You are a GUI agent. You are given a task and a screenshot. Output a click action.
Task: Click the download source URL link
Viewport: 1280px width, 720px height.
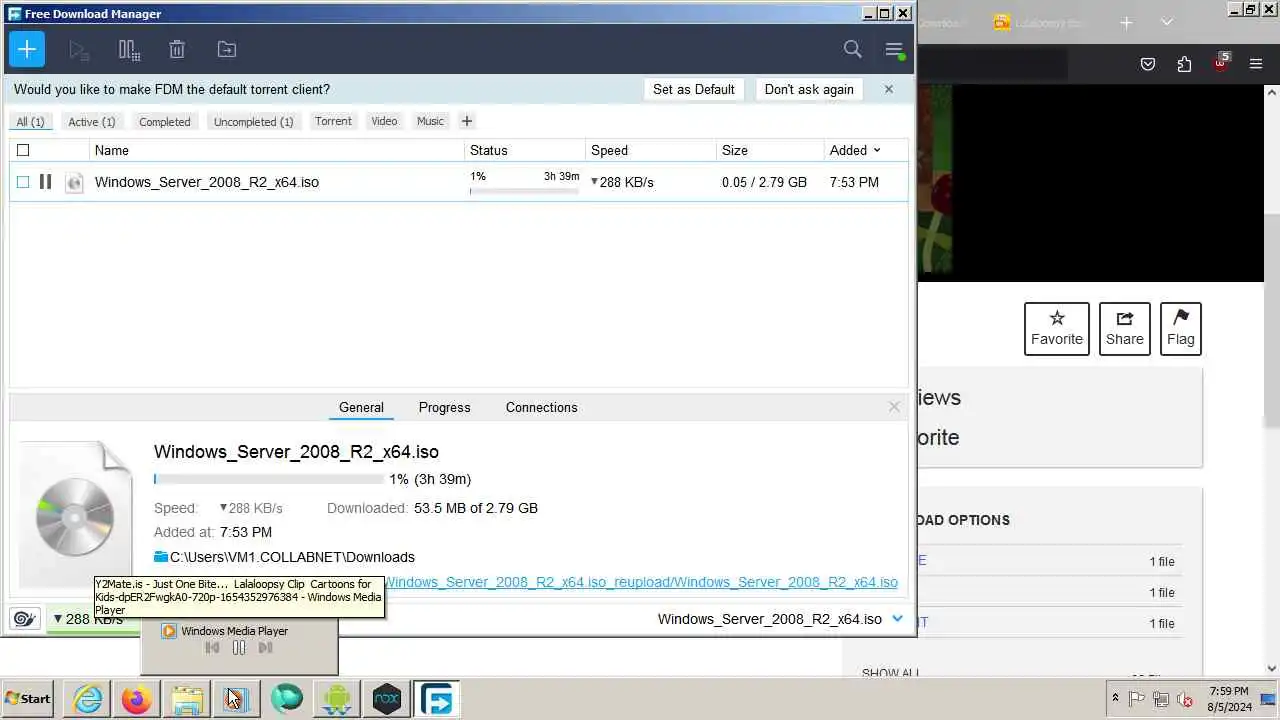click(x=641, y=582)
